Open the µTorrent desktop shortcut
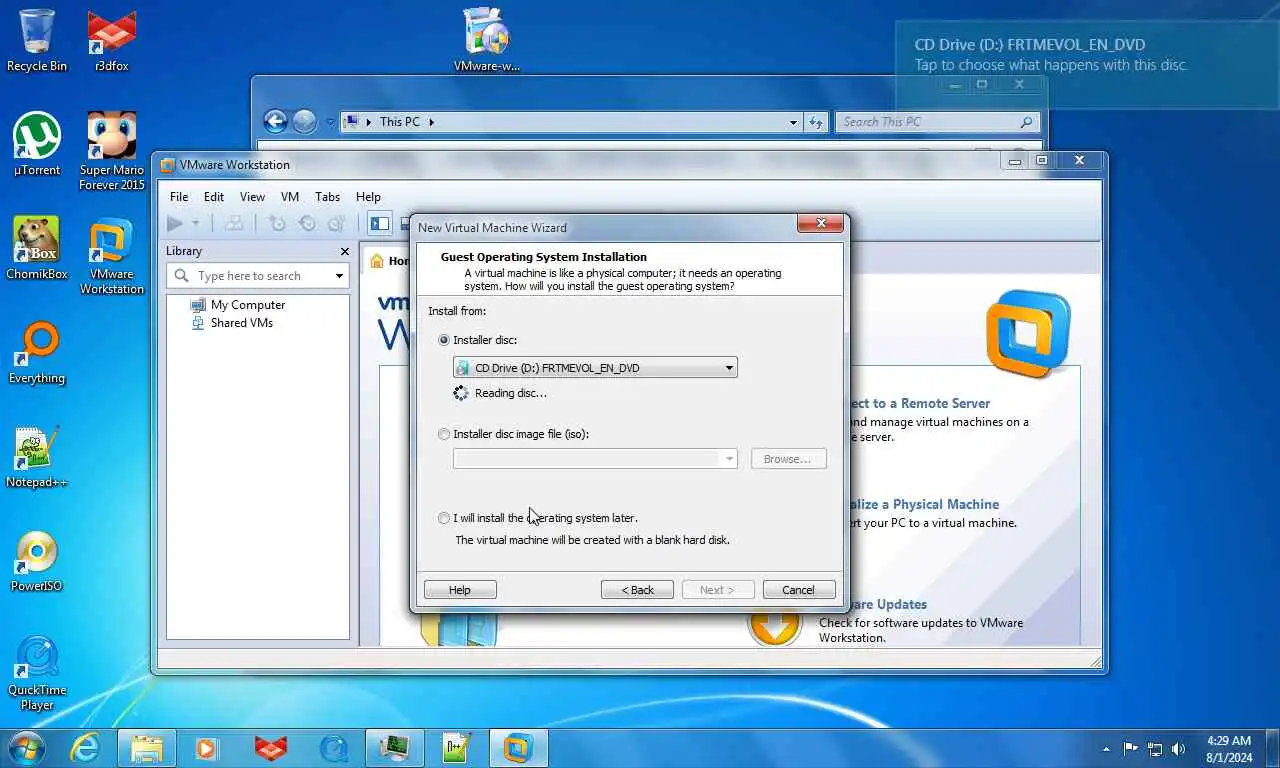 pos(37,145)
